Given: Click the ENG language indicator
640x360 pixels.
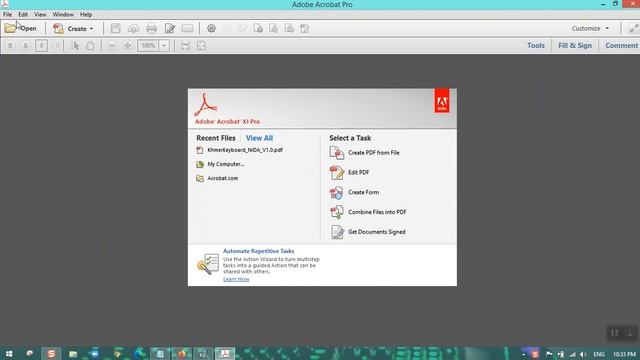Looking at the screenshot, I should coord(599,354).
